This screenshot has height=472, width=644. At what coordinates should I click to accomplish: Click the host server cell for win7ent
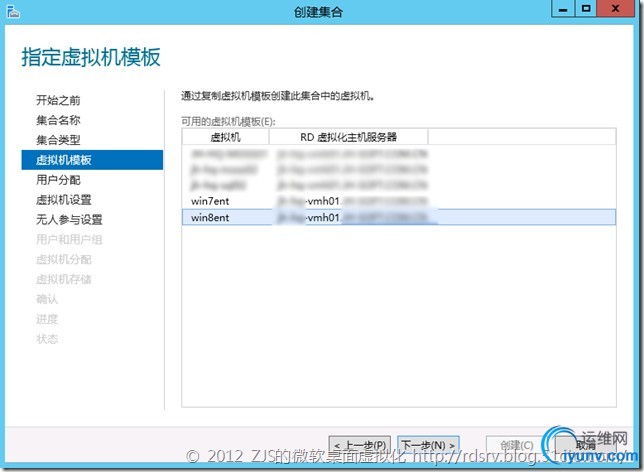[x=352, y=201]
